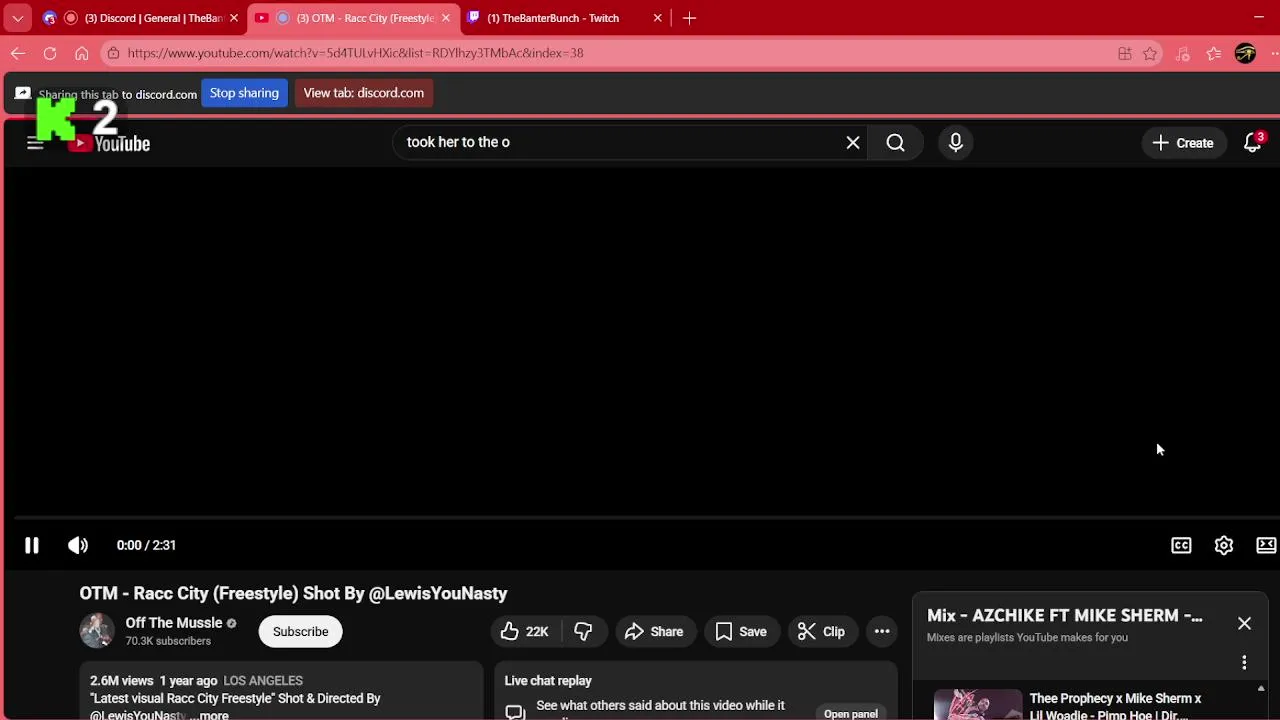
Task: Toggle closed captions CC button
Action: coord(1181,545)
